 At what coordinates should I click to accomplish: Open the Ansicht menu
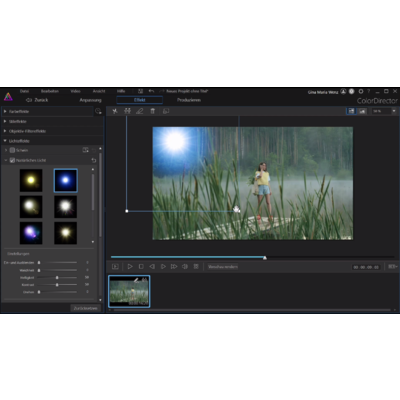point(99,91)
